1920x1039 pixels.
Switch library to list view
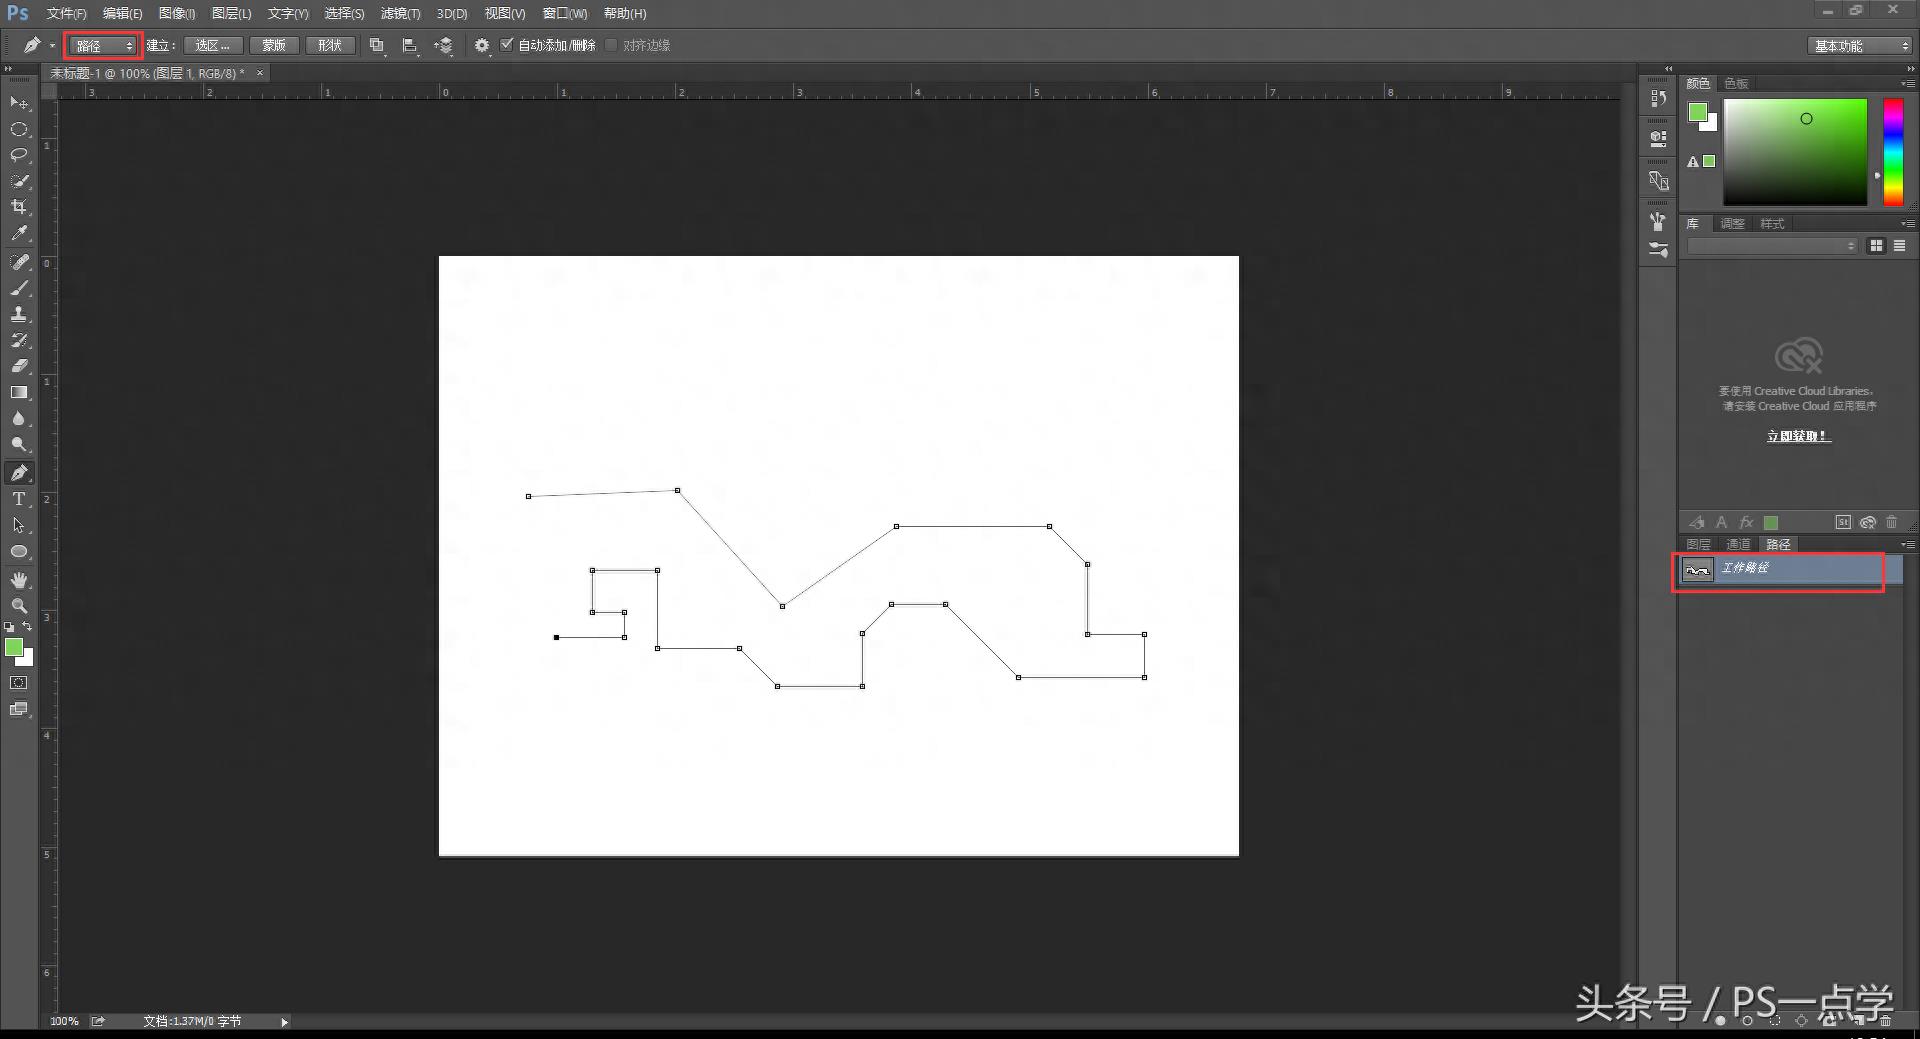pyautogui.click(x=1899, y=246)
